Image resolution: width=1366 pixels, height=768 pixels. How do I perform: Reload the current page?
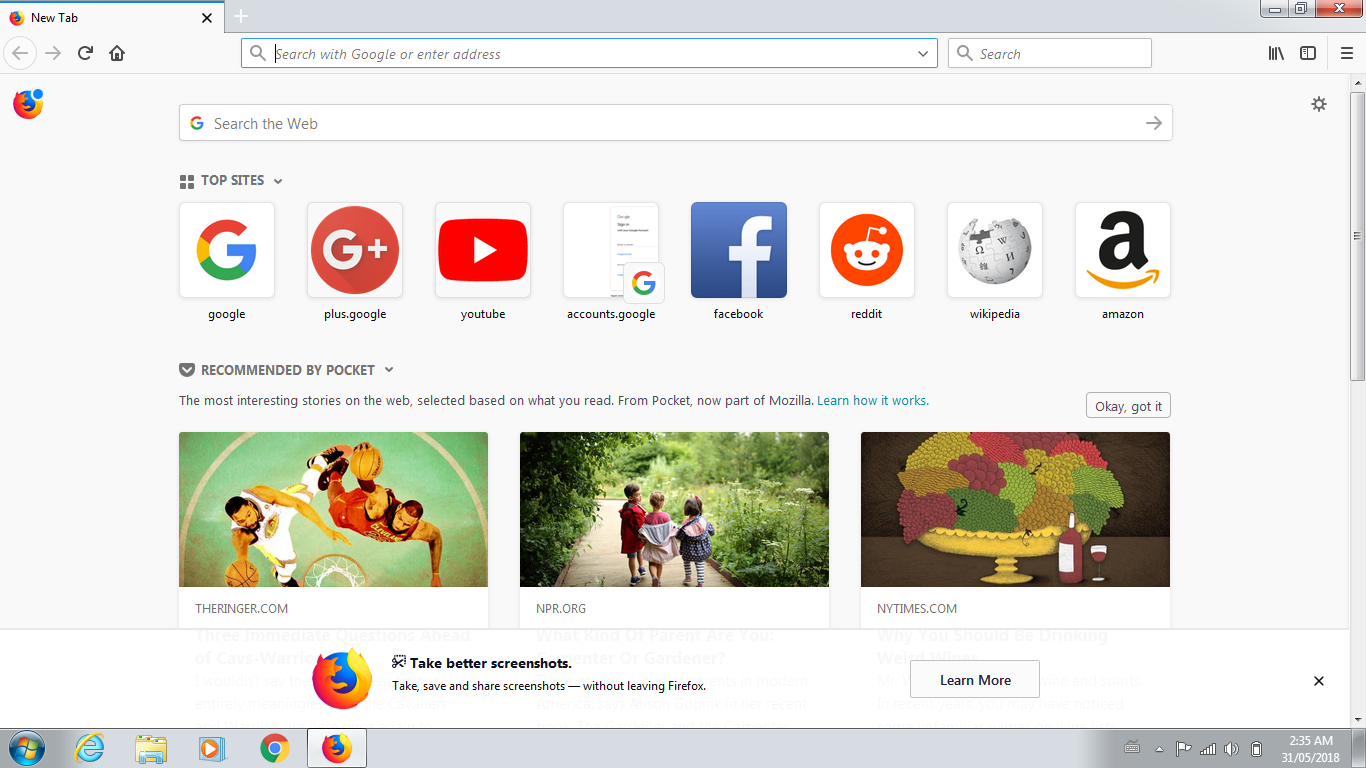click(85, 53)
